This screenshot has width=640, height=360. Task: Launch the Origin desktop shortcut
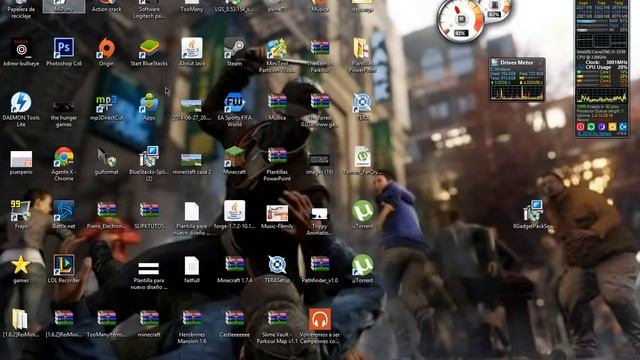[106, 48]
